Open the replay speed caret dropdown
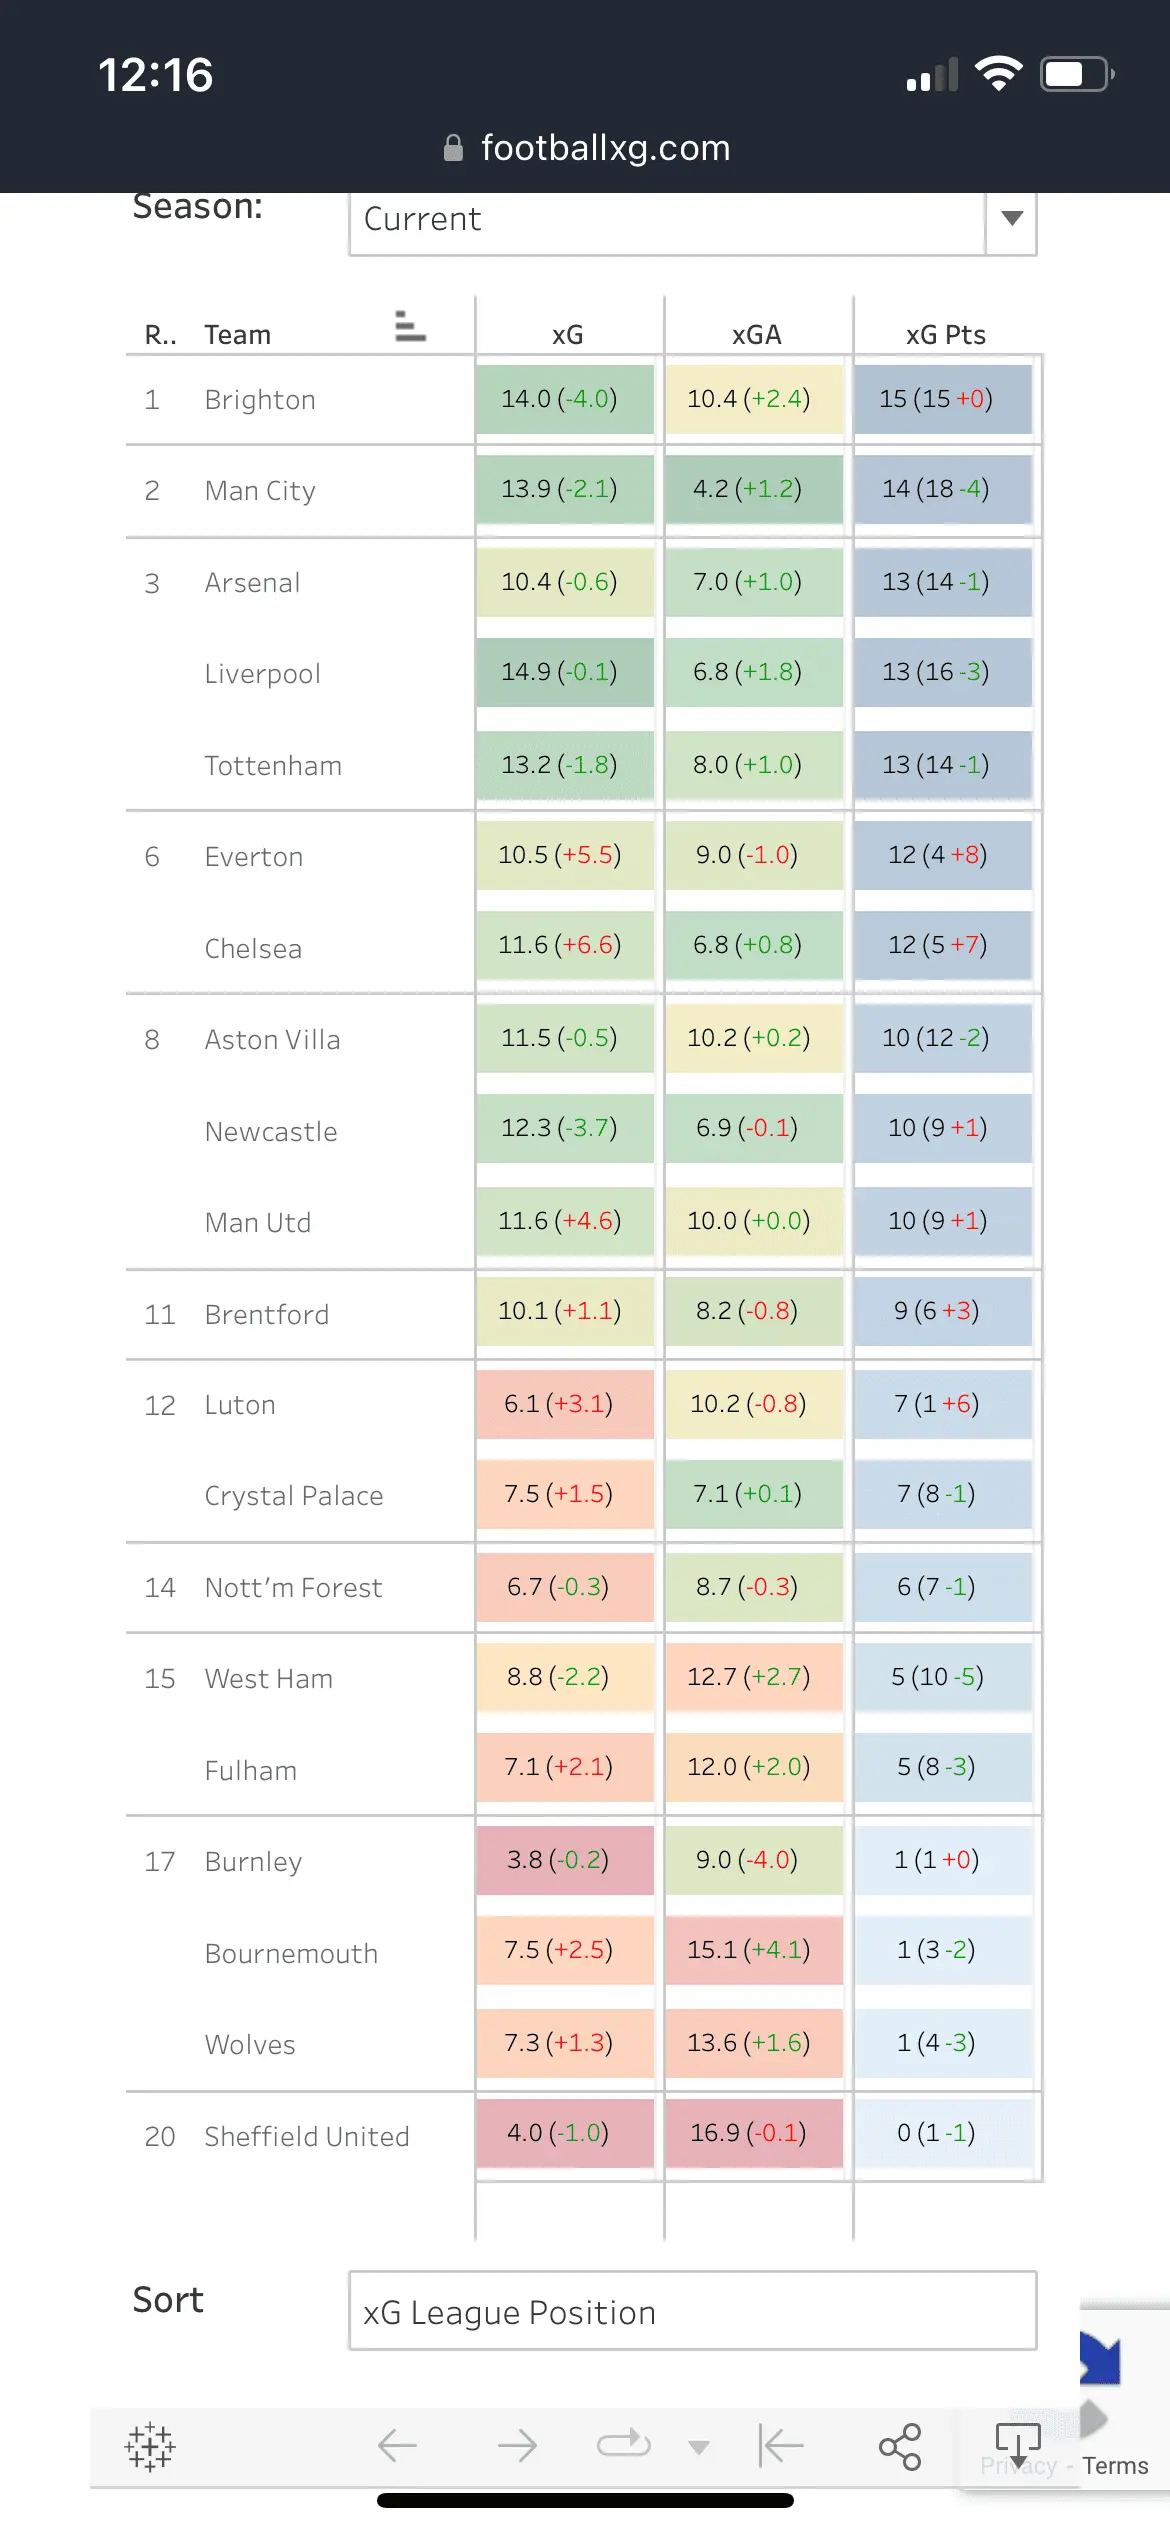The width and height of the screenshot is (1170, 2532). pos(699,2447)
